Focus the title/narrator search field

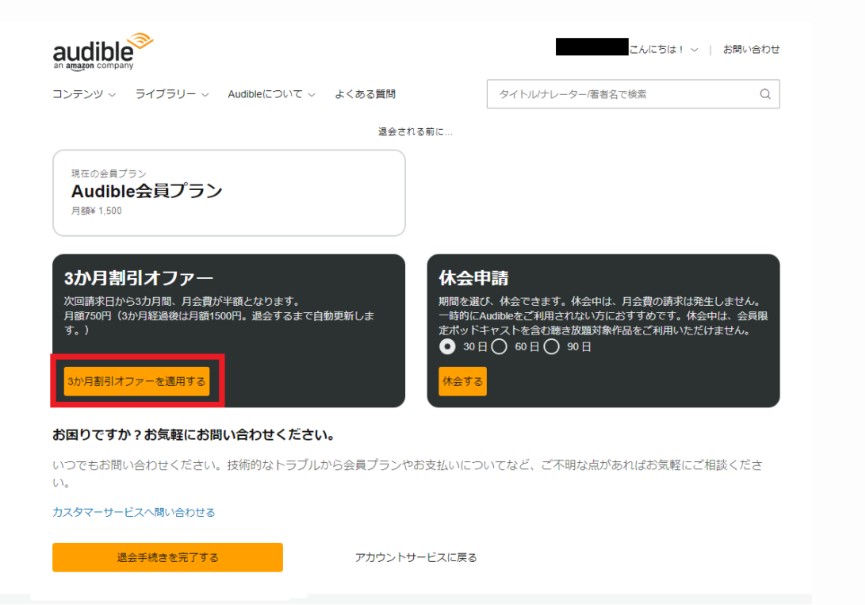click(x=620, y=95)
